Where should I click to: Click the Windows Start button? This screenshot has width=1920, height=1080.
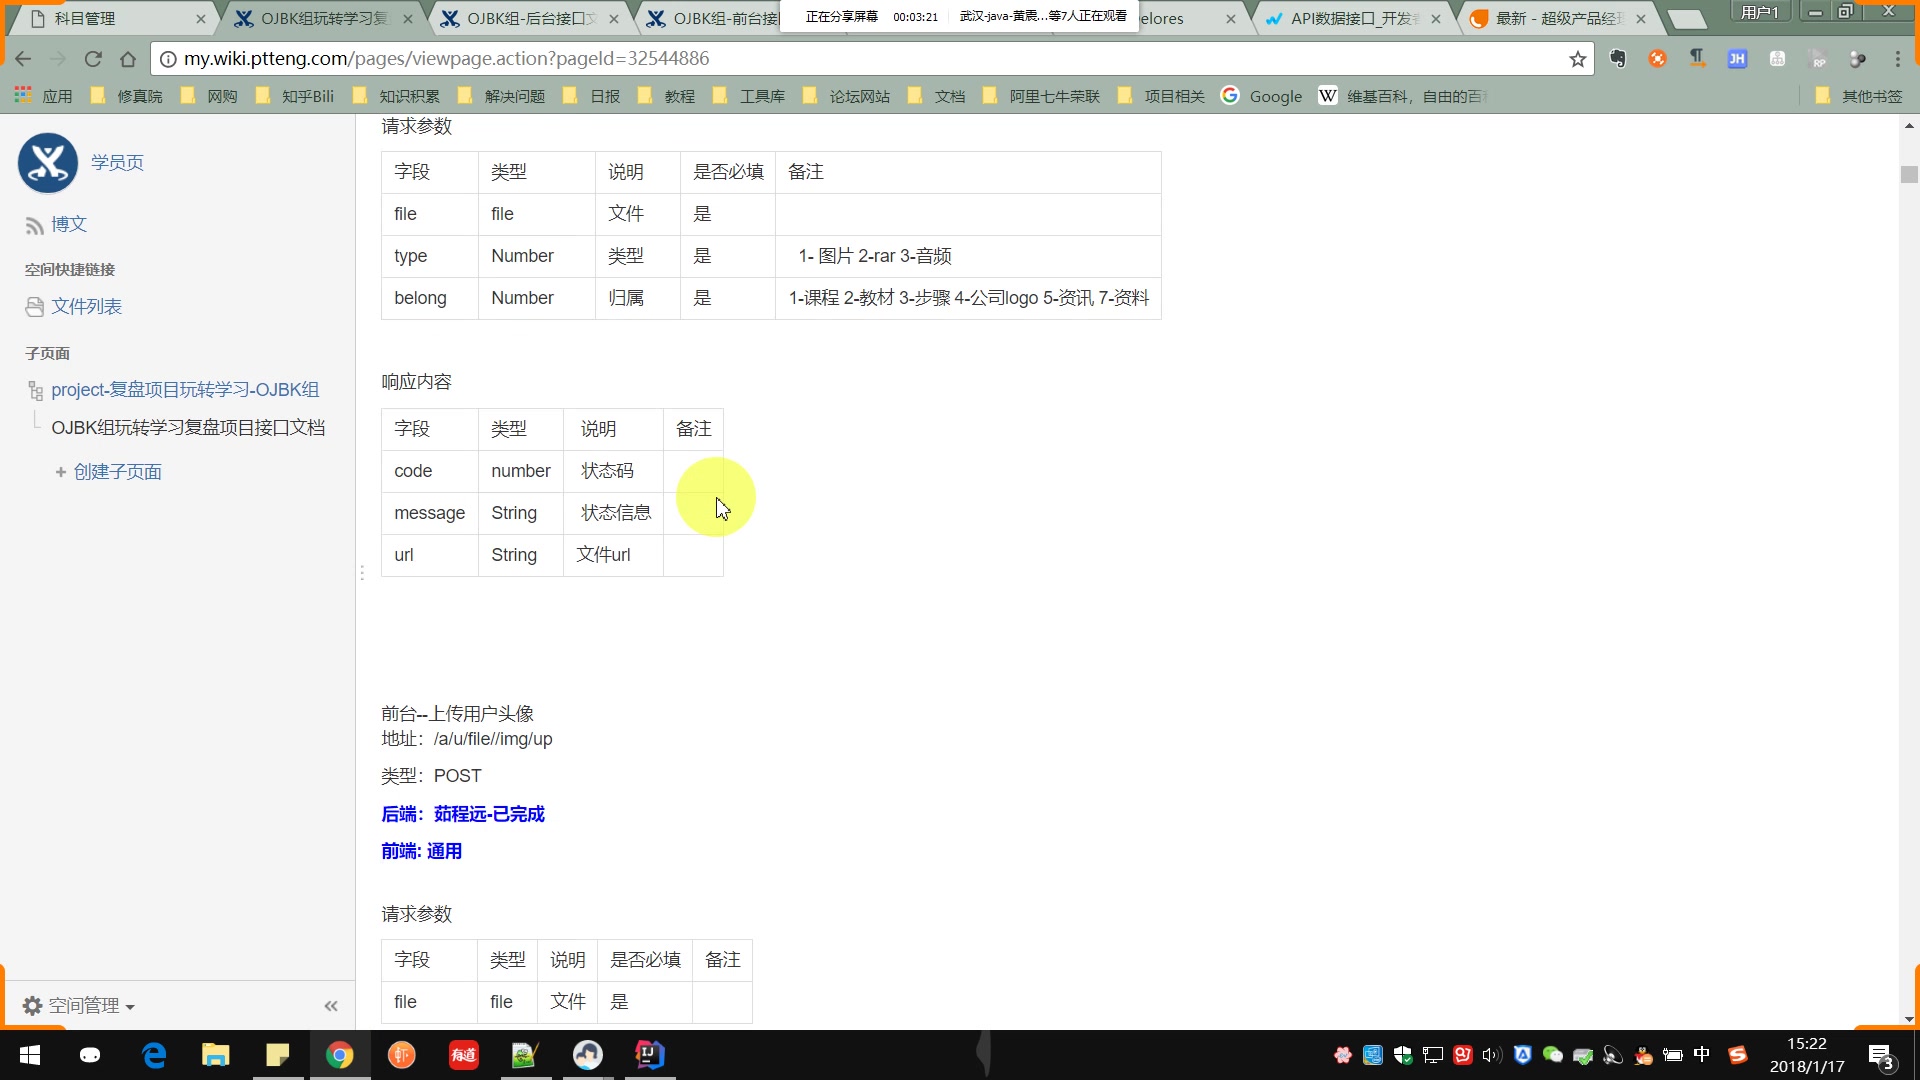pyautogui.click(x=30, y=1055)
